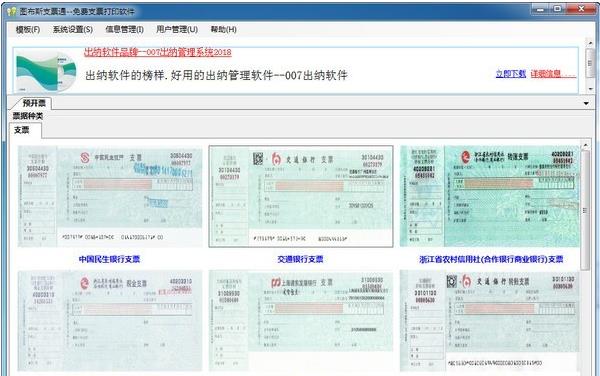Click the check list vertical scrollbar thumb
Viewport: 600px width, 376px height.
click(585, 210)
